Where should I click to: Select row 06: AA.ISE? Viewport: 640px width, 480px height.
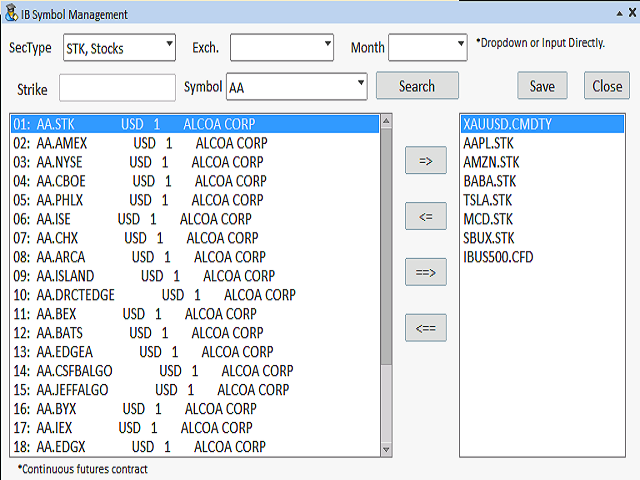(x=195, y=219)
